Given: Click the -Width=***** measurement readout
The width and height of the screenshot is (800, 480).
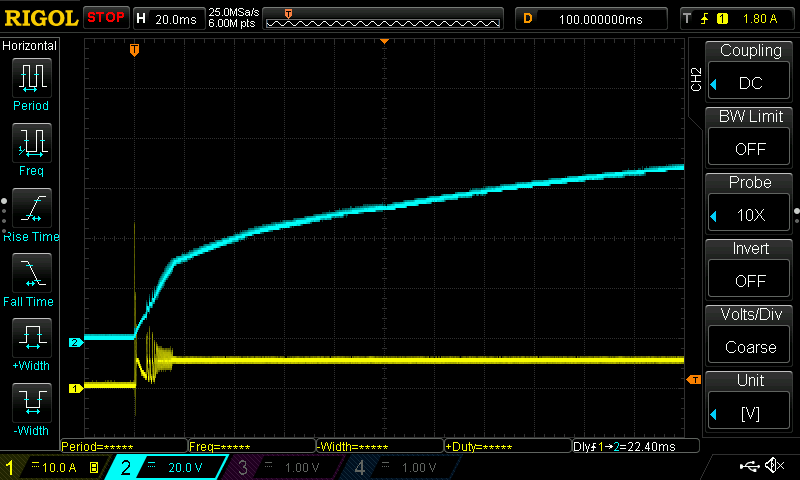Looking at the screenshot, I should coord(380,446).
